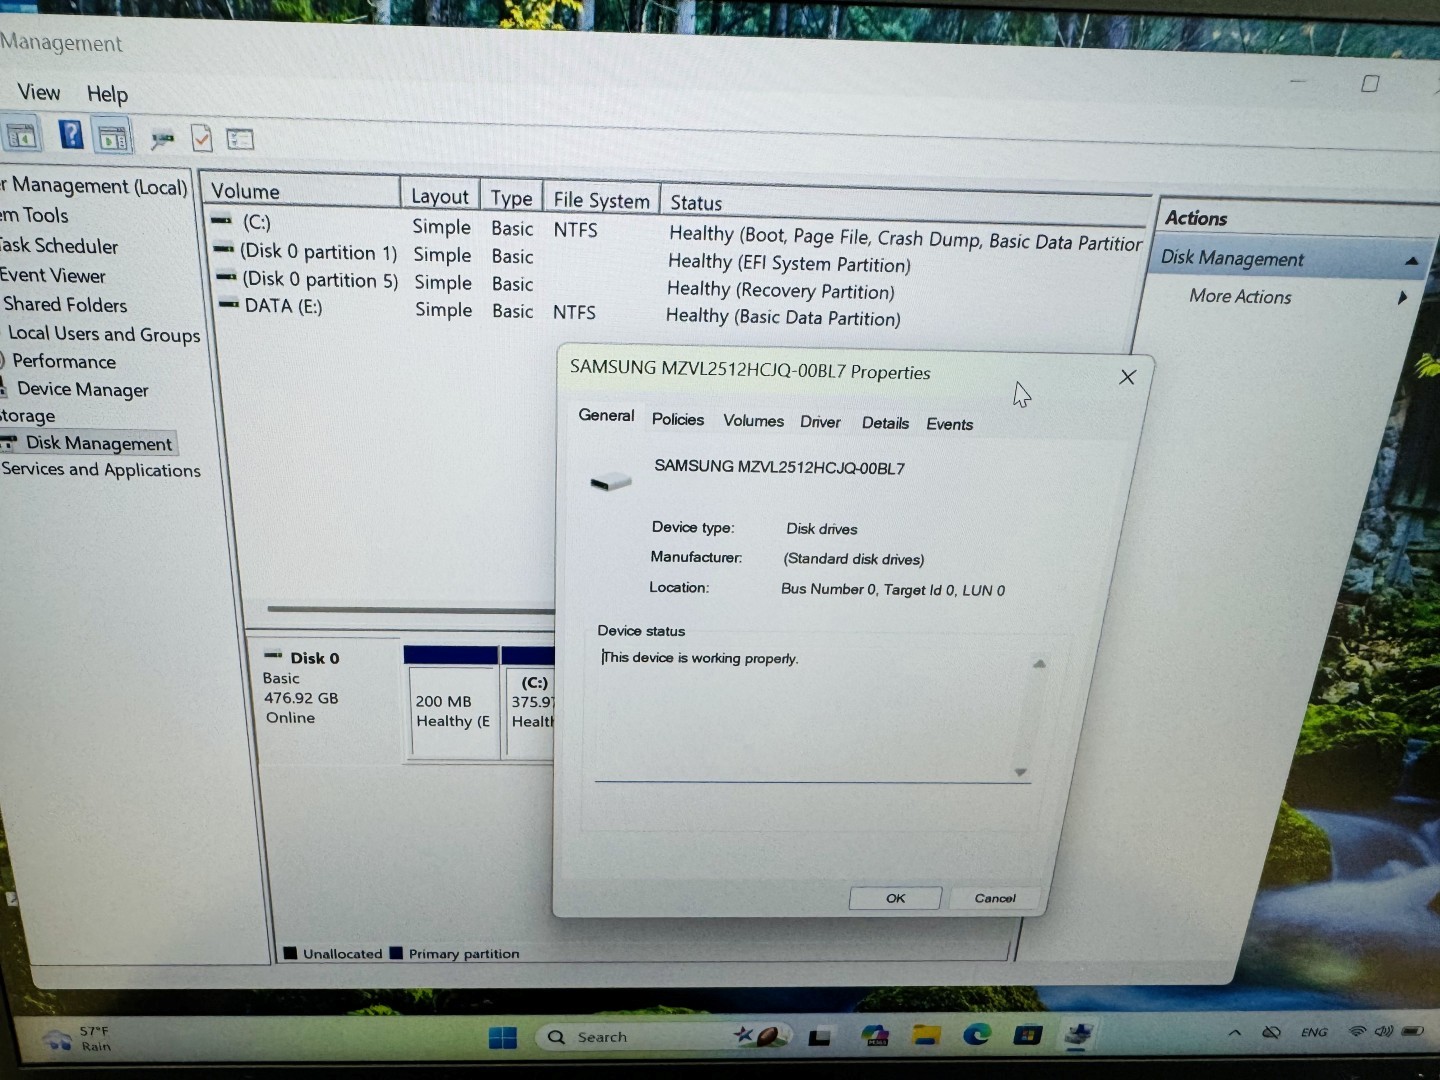This screenshot has width=1440, height=1080.
Task: Click the blue Help question mark toolbar icon
Action: tap(71, 134)
